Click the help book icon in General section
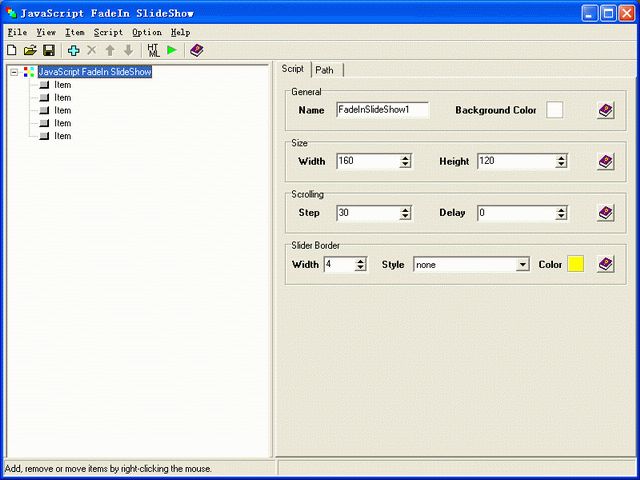Image resolution: width=640 pixels, height=480 pixels. (605, 110)
